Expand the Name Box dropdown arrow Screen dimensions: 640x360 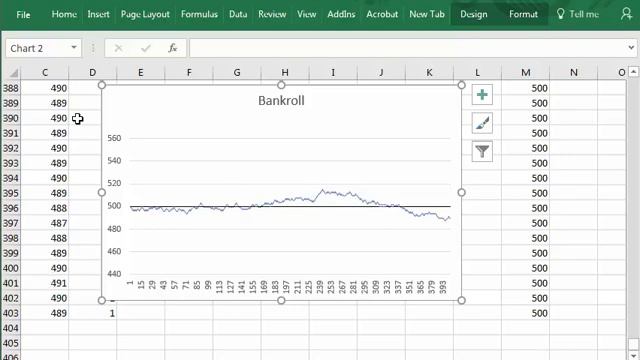pyautogui.click(x=74, y=48)
